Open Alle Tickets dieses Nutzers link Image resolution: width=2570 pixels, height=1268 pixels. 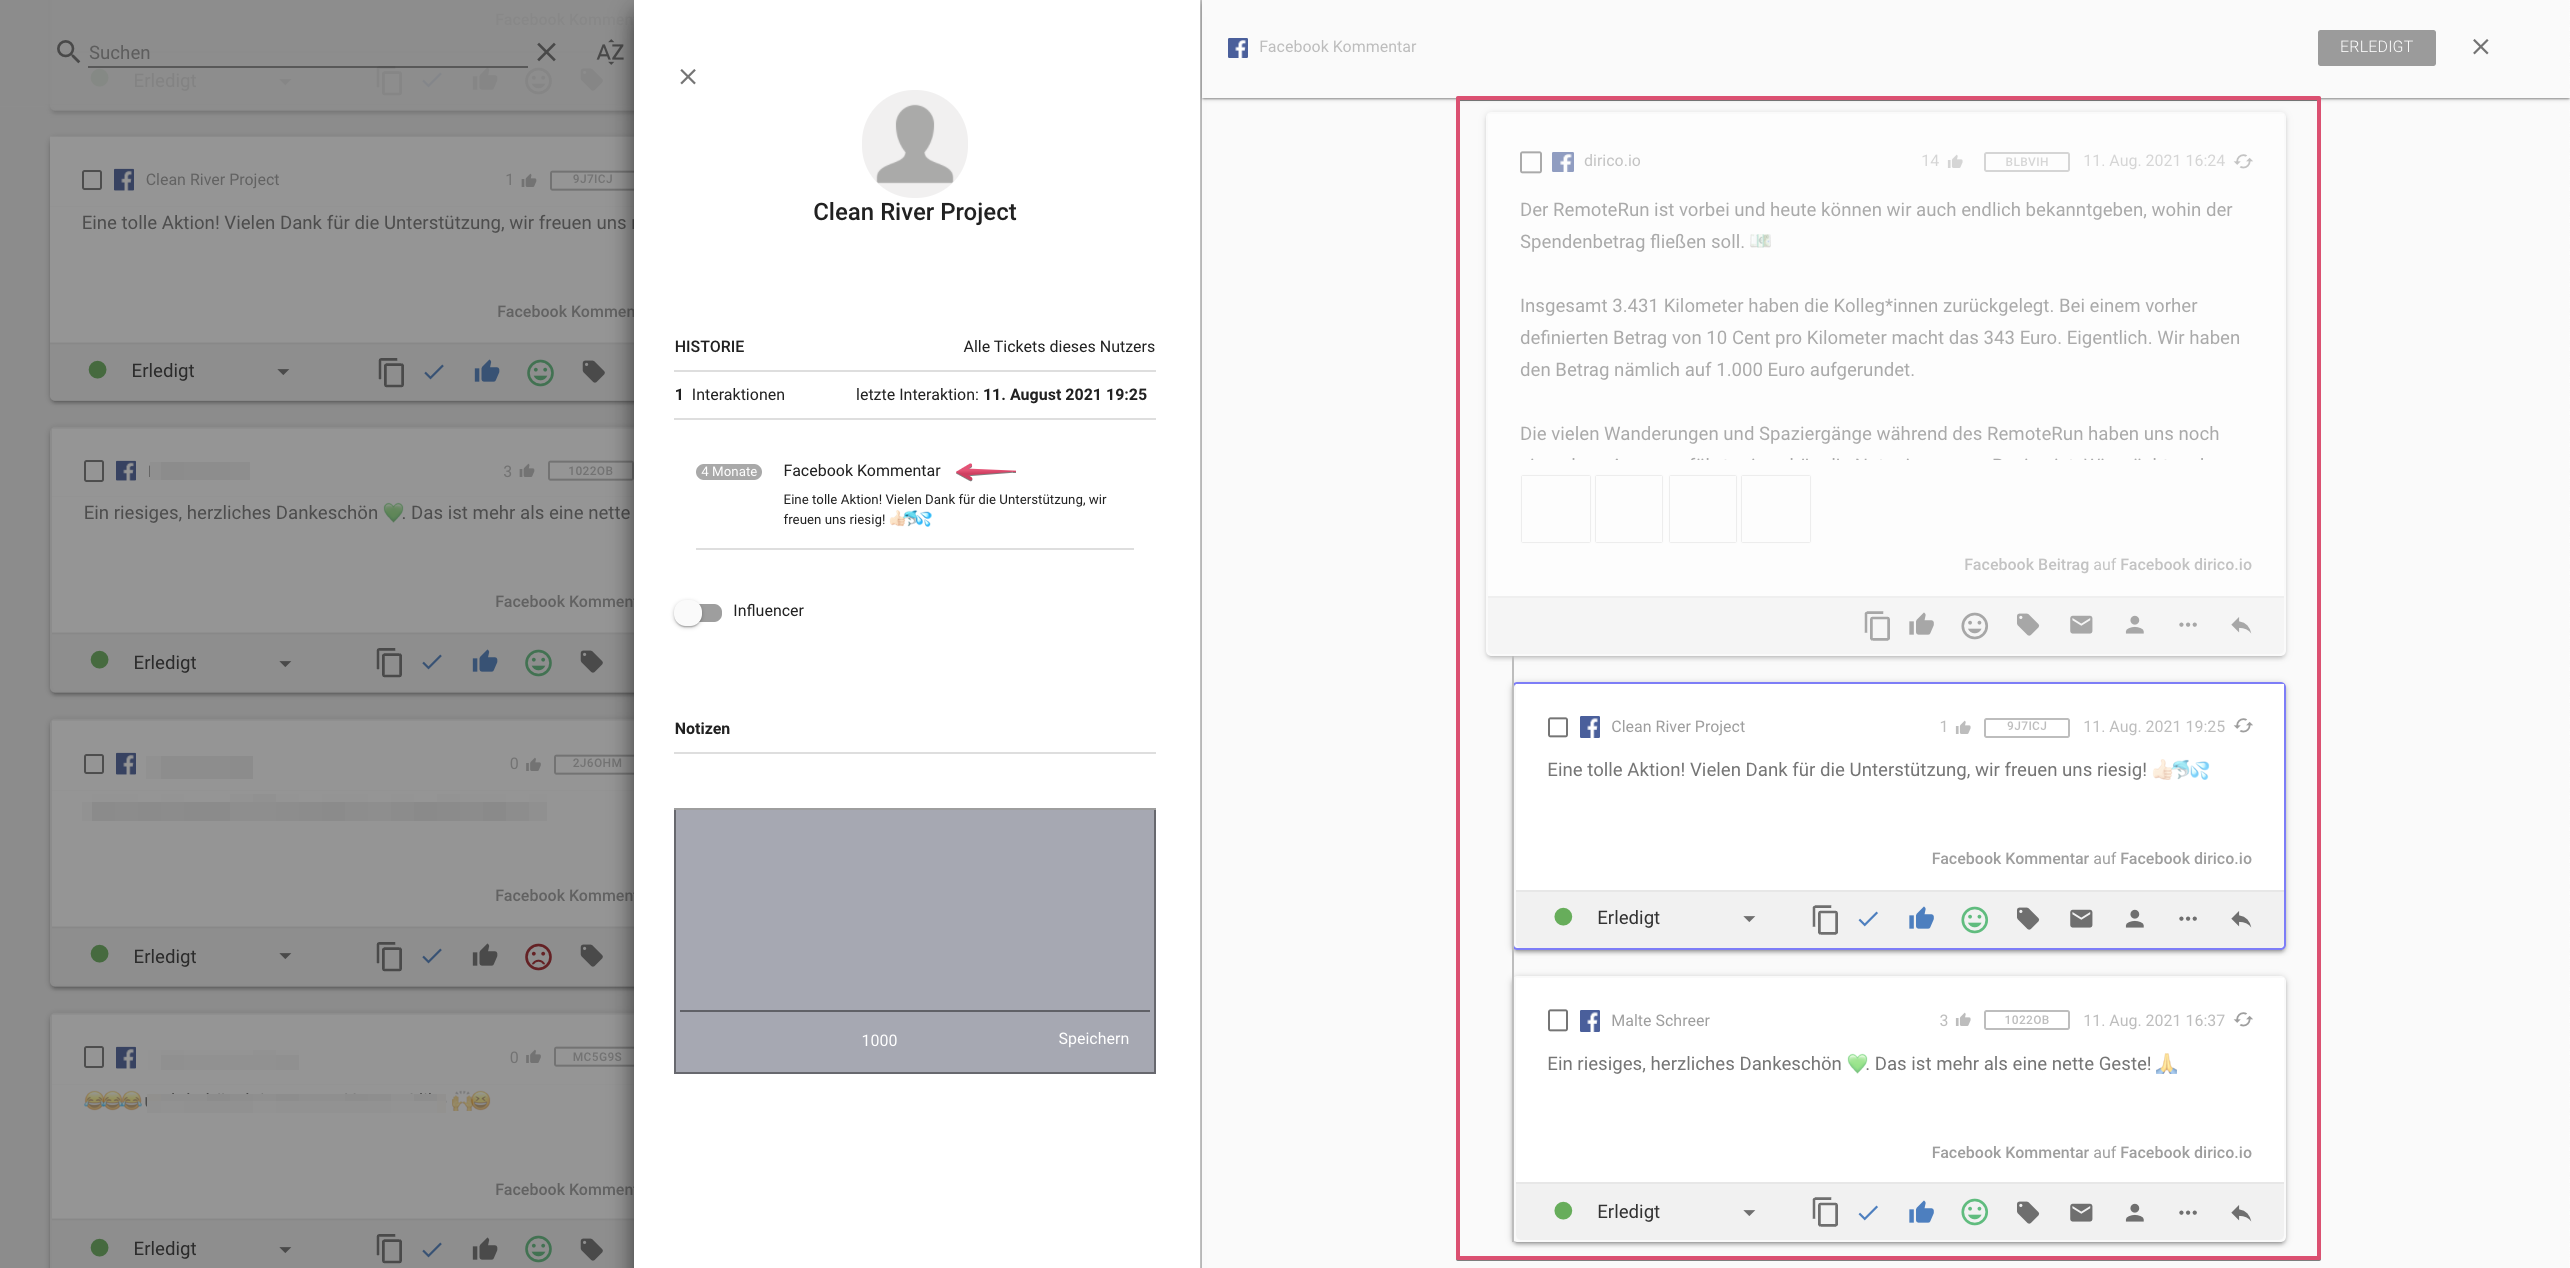[1058, 347]
